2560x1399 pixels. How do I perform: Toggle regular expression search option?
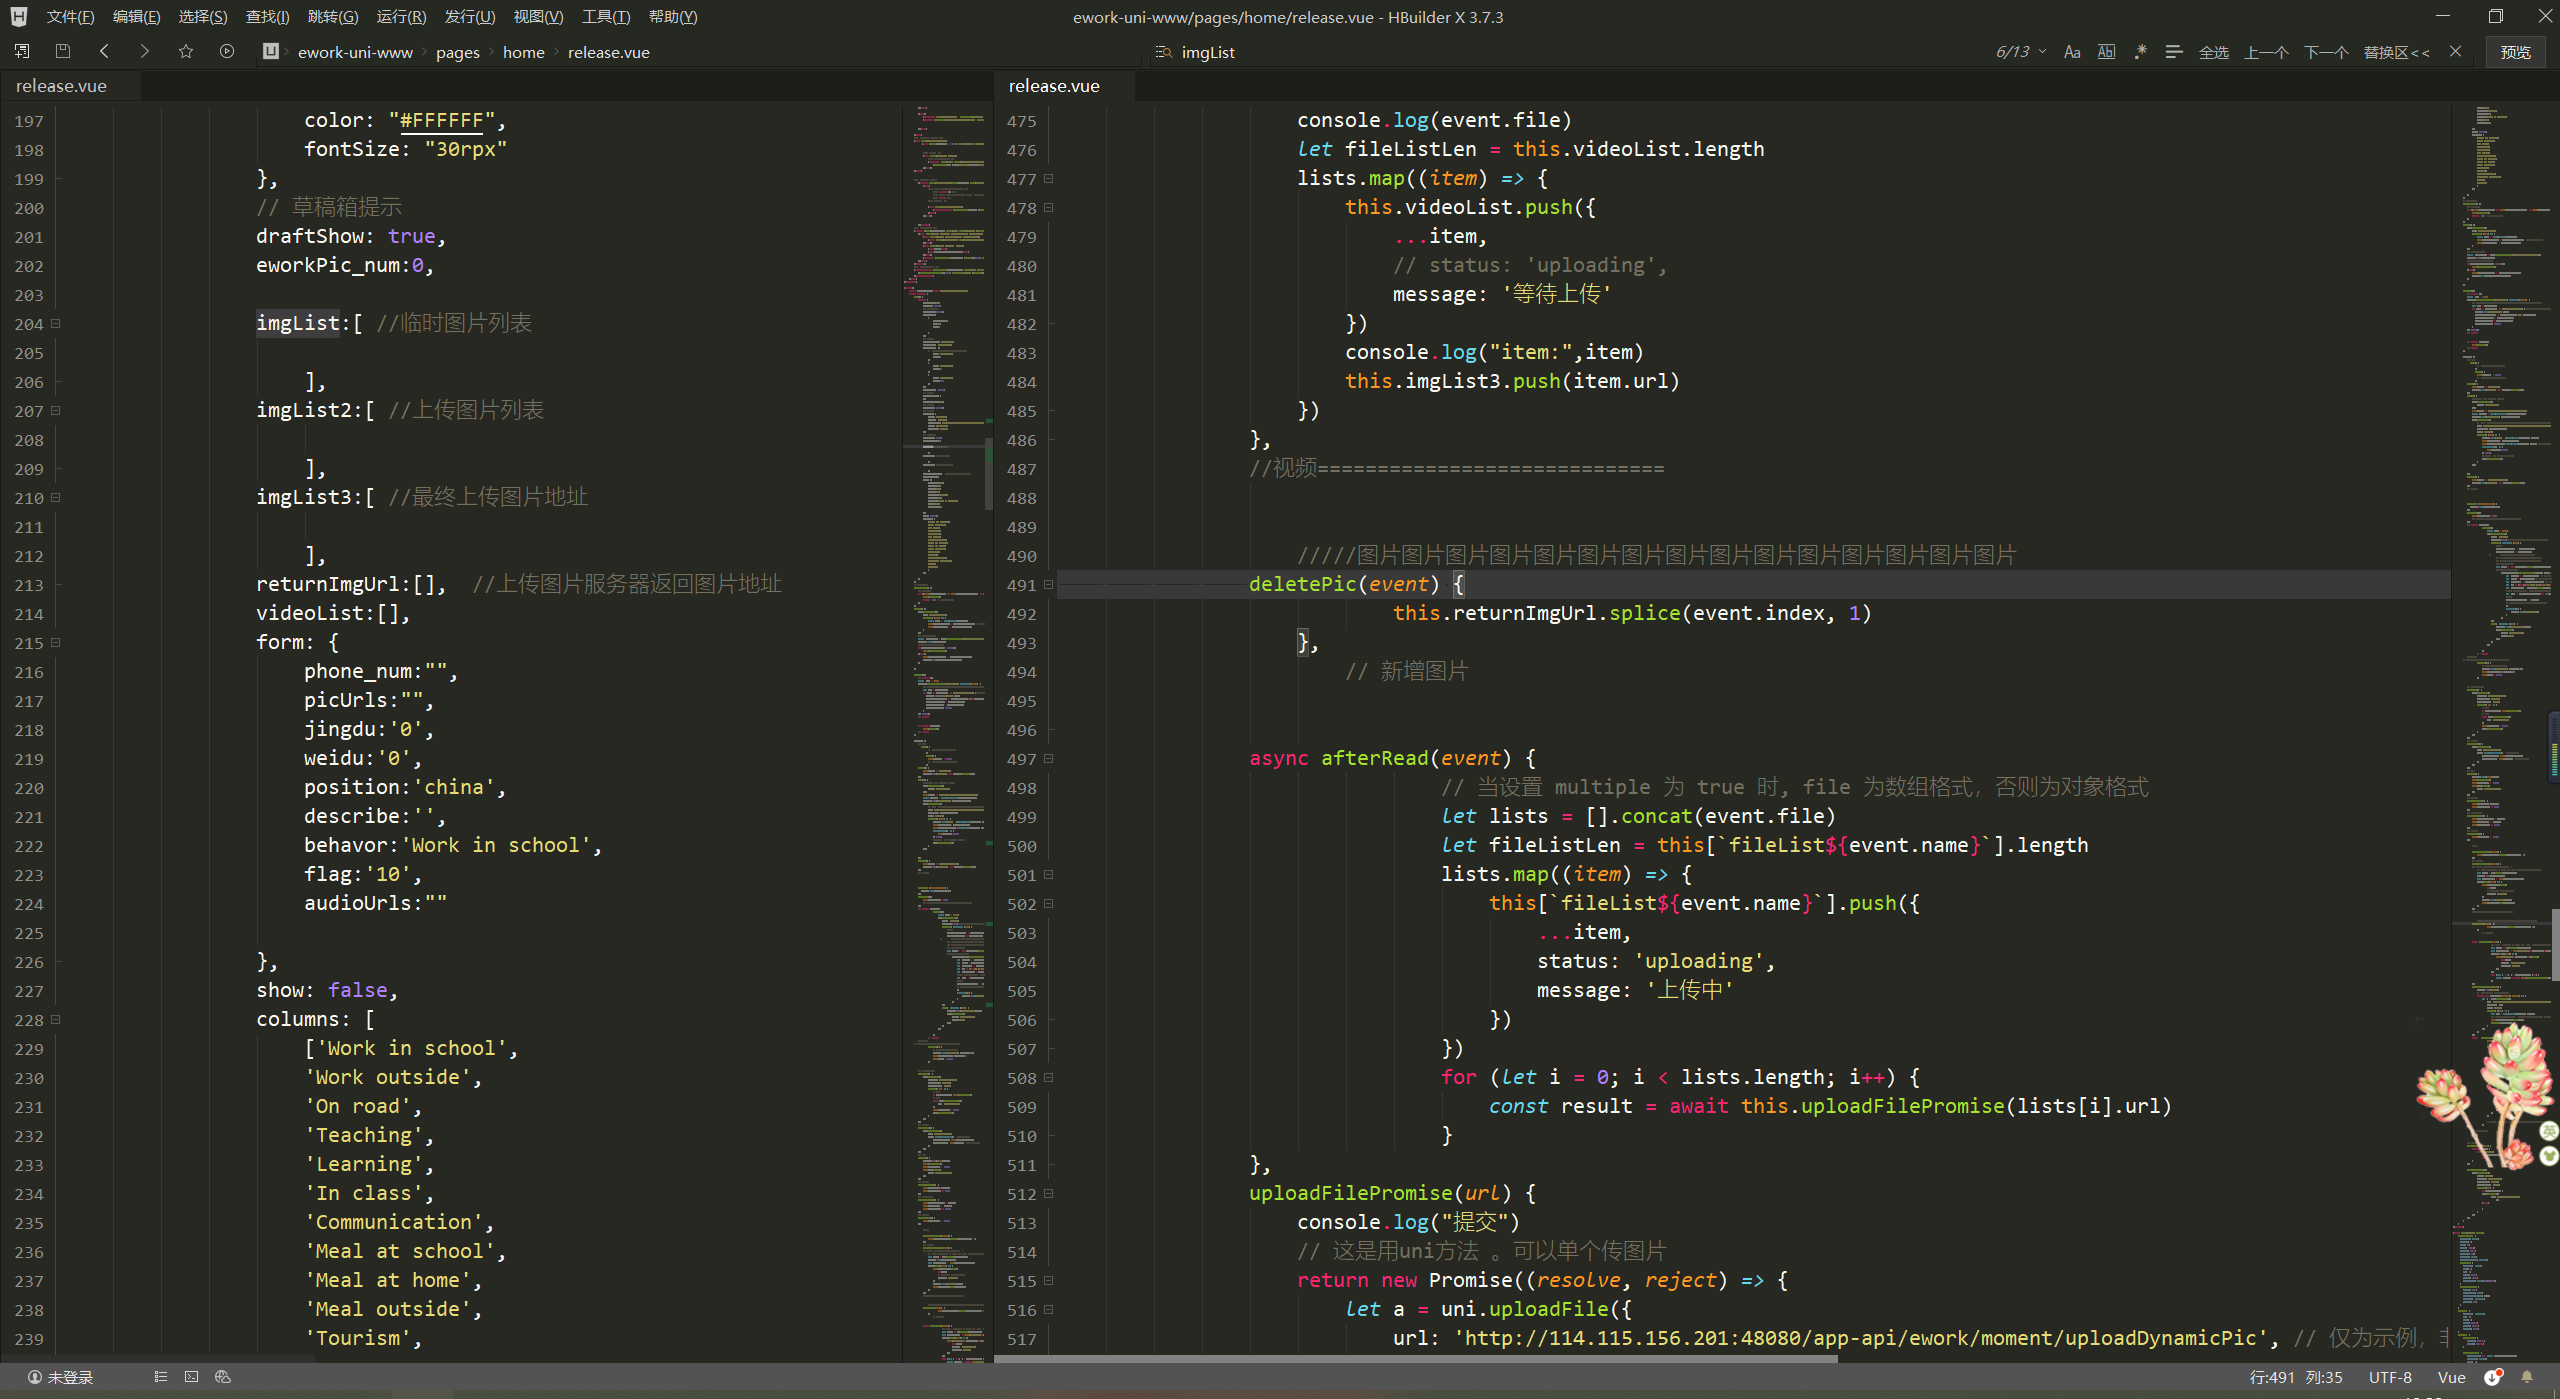tap(2140, 52)
